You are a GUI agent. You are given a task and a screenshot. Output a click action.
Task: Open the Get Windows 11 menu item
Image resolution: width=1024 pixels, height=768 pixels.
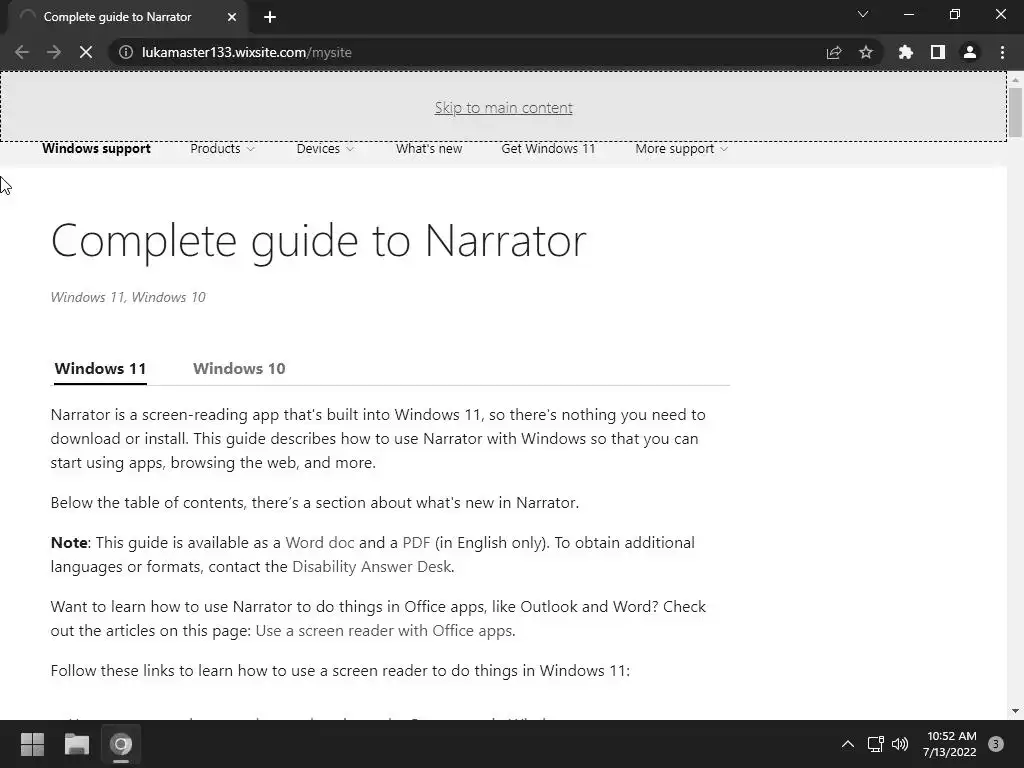coord(548,148)
